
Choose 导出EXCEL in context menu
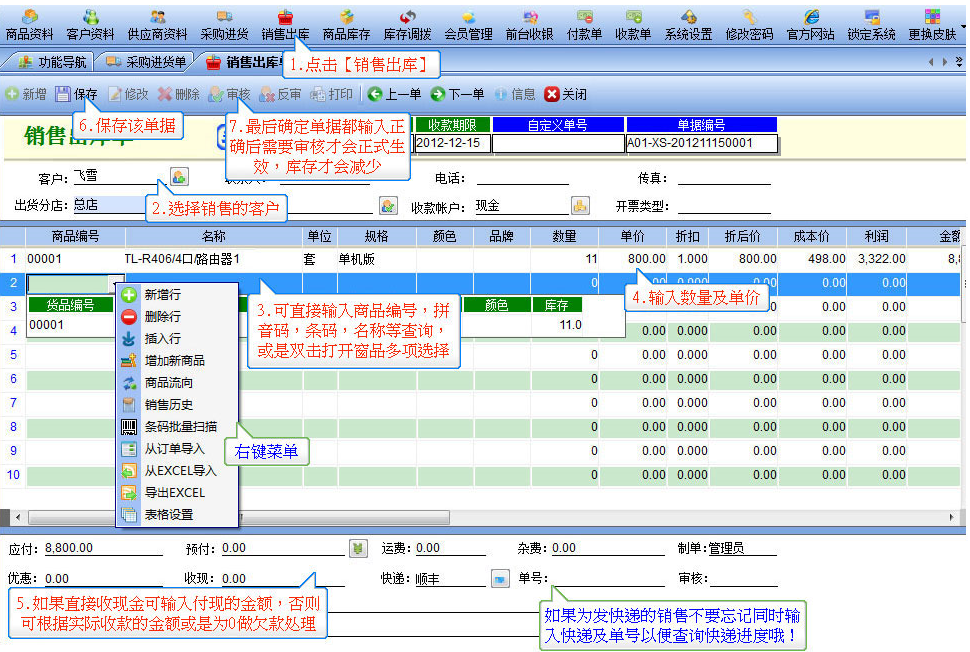(177, 492)
